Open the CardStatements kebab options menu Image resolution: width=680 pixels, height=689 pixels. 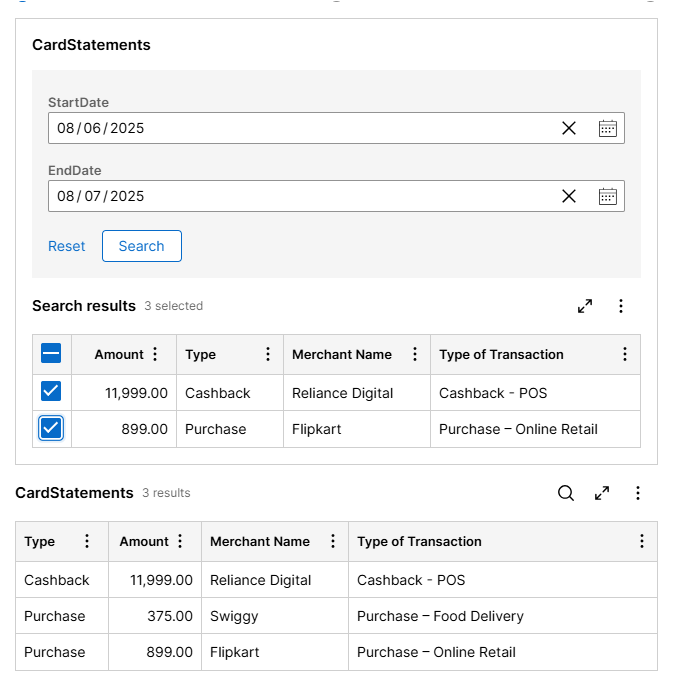tap(638, 493)
